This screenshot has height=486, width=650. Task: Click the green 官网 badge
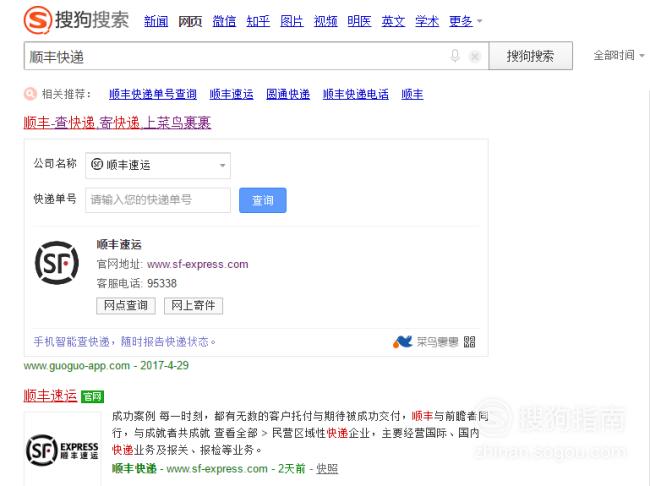[x=92, y=396]
